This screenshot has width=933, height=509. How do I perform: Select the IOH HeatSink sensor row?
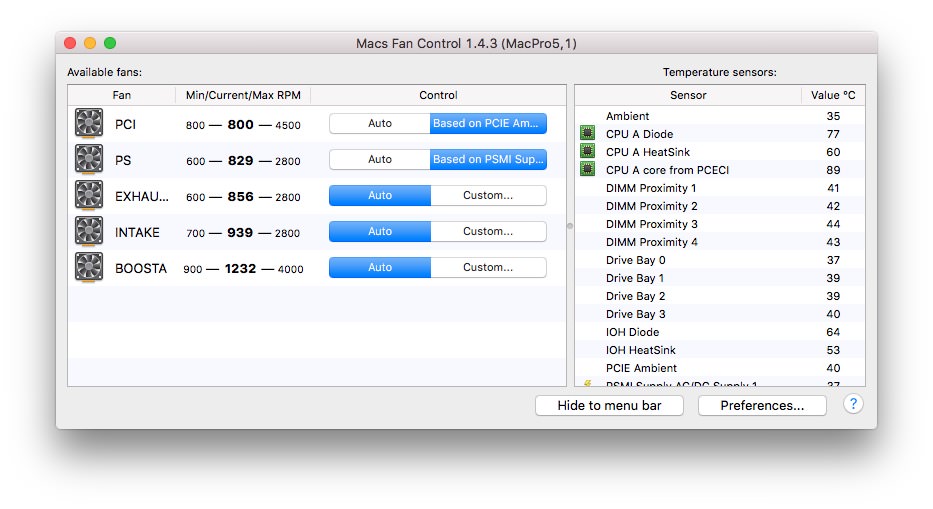click(720, 350)
